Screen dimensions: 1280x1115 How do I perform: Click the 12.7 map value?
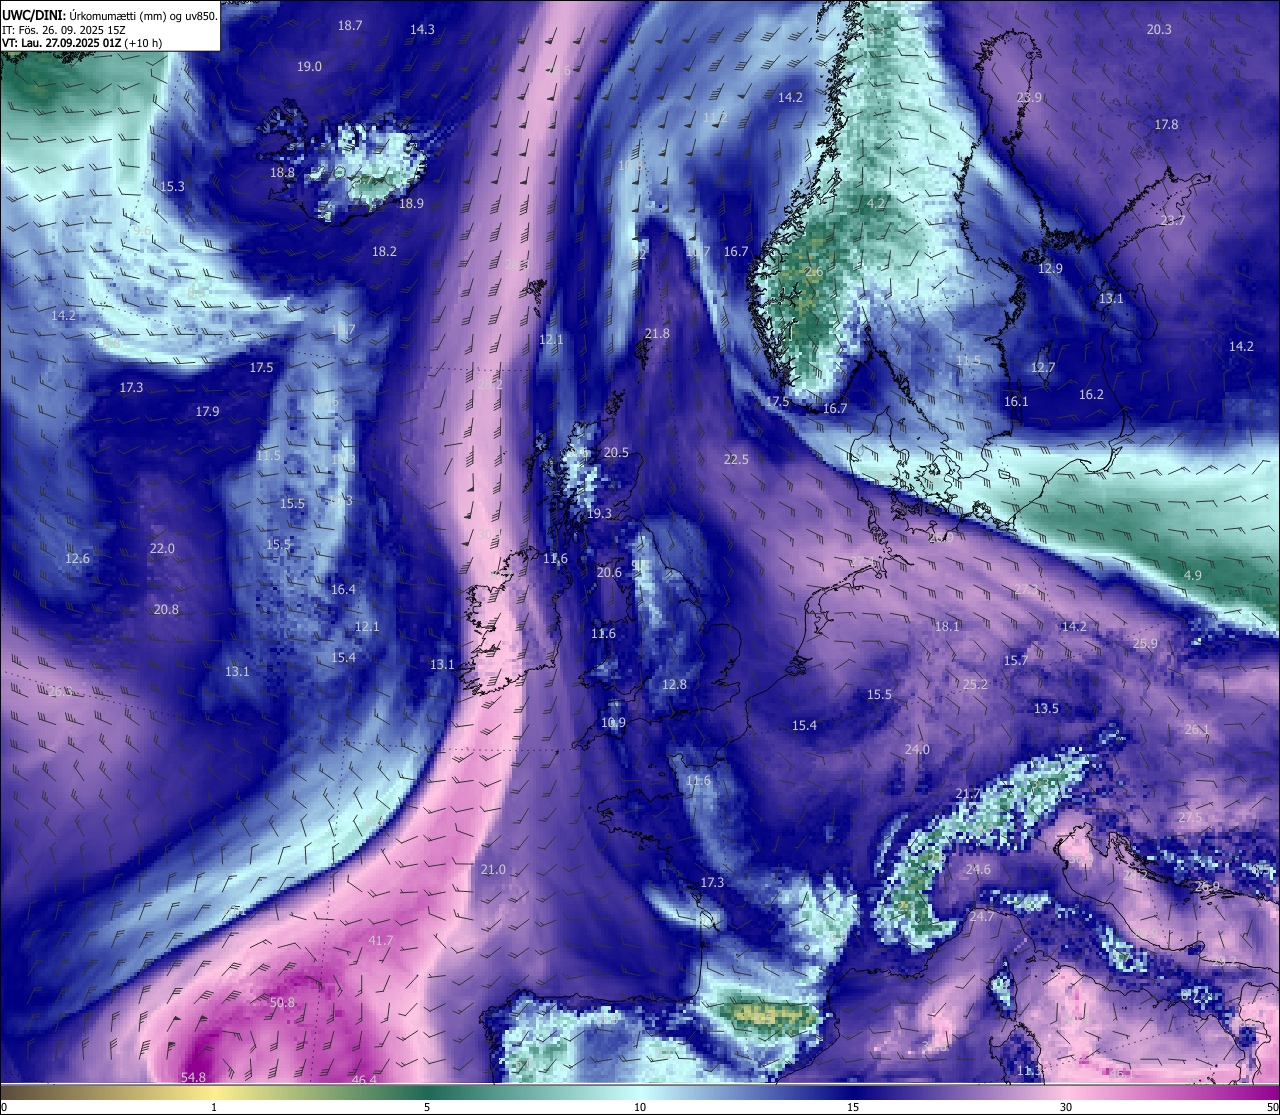(1043, 368)
